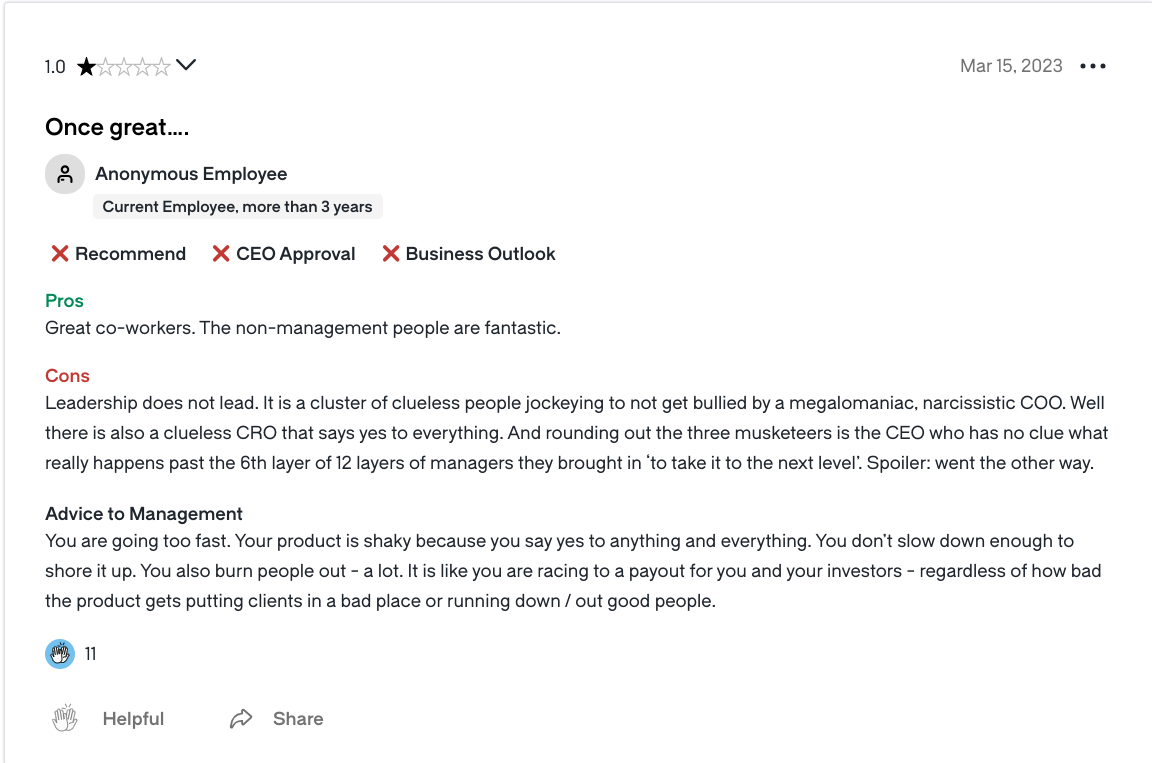Click the Share arrow icon

coord(241,718)
